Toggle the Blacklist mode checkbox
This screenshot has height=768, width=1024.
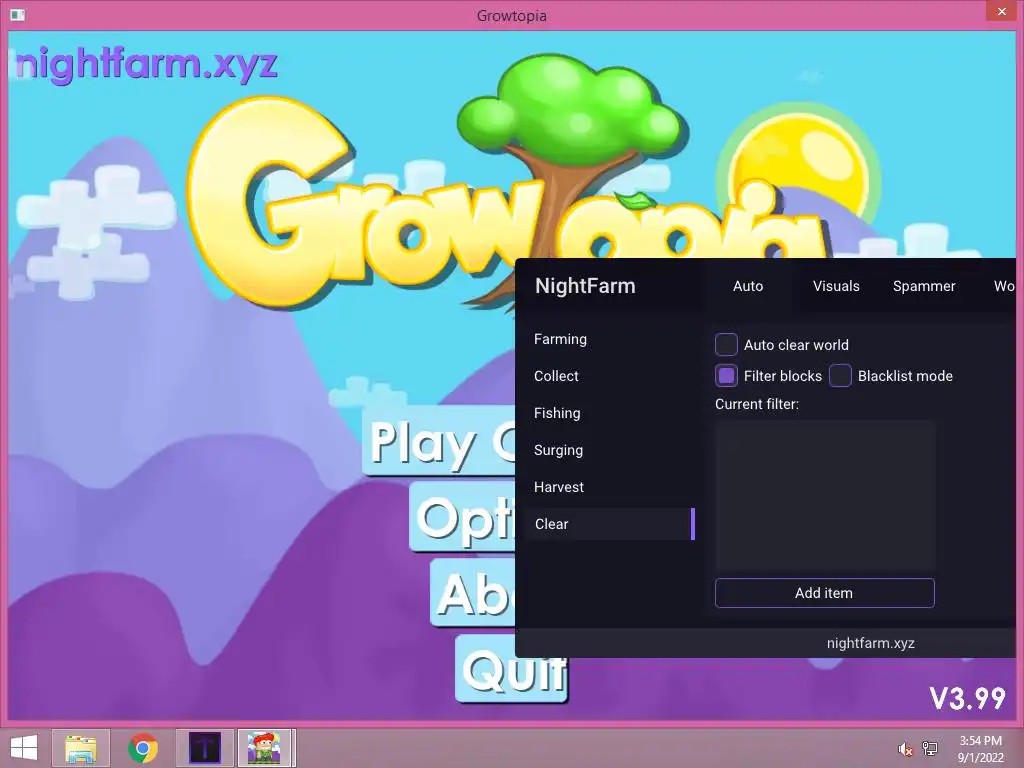click(x=840, y=376)
